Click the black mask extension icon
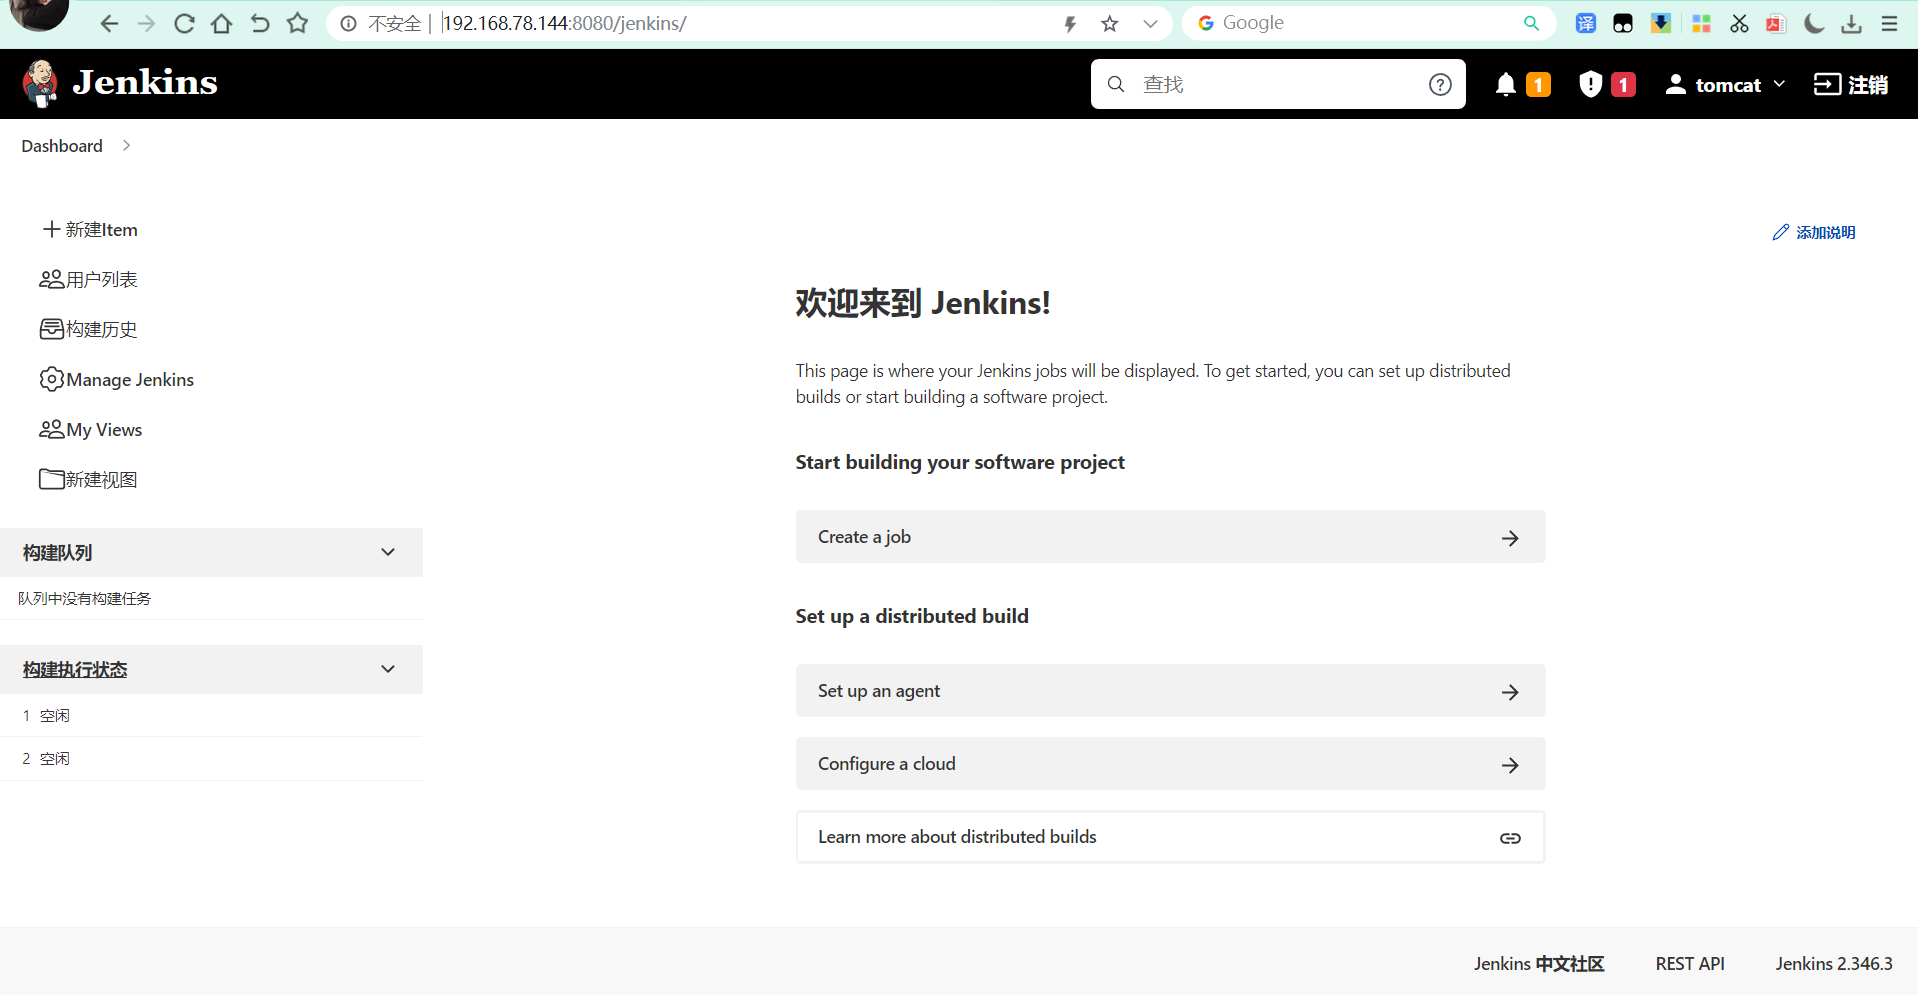The width and height of the screenshot is (1918, 995). 1623,23
